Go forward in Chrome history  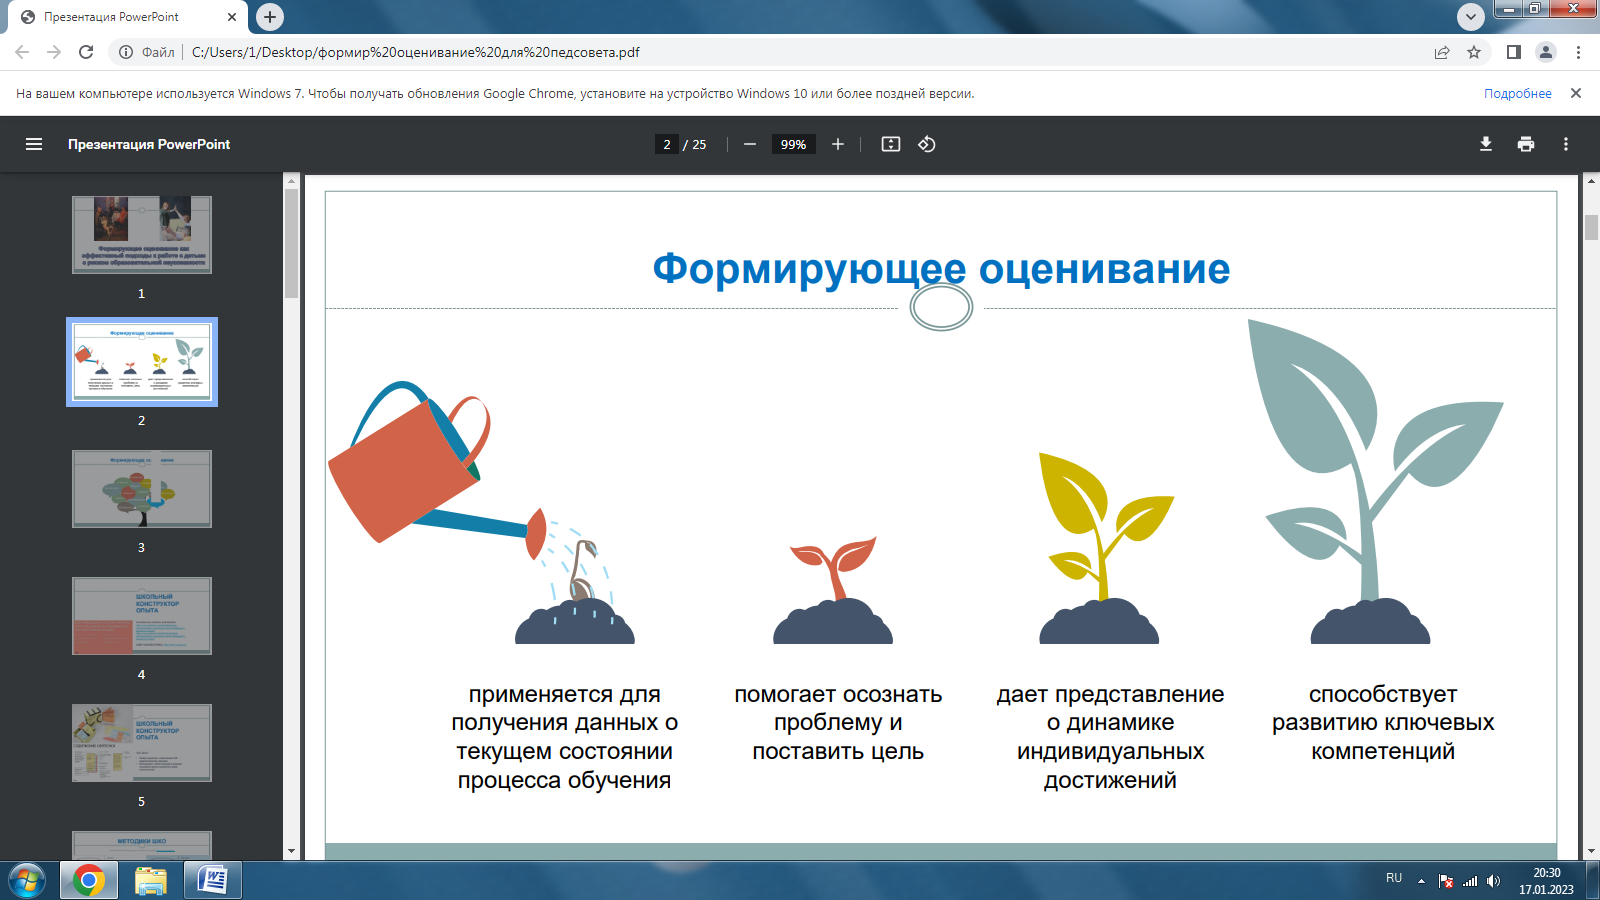click(54, 52)
